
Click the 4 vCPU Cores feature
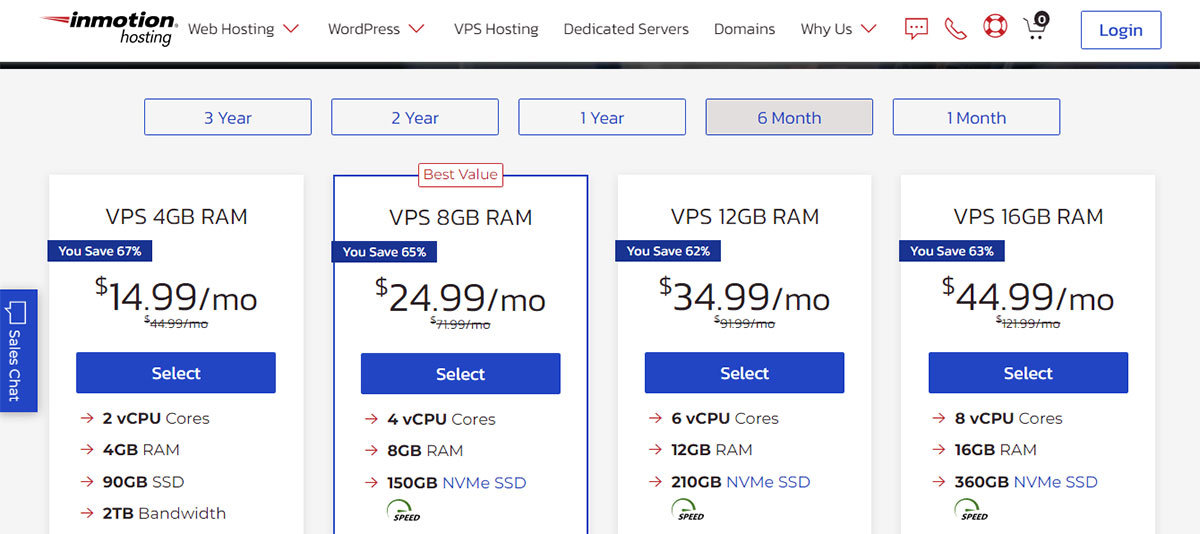[441, 419]
